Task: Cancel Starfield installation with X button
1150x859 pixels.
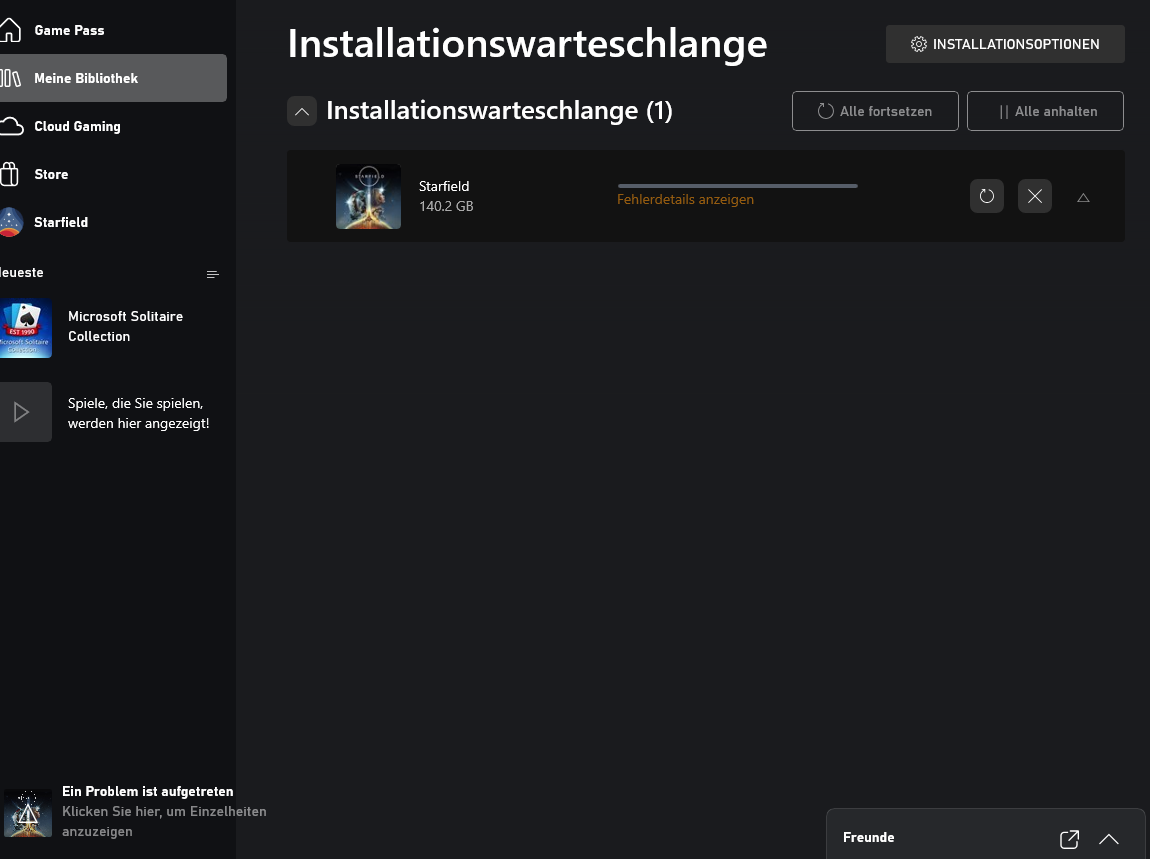Action: (1035, 196)
